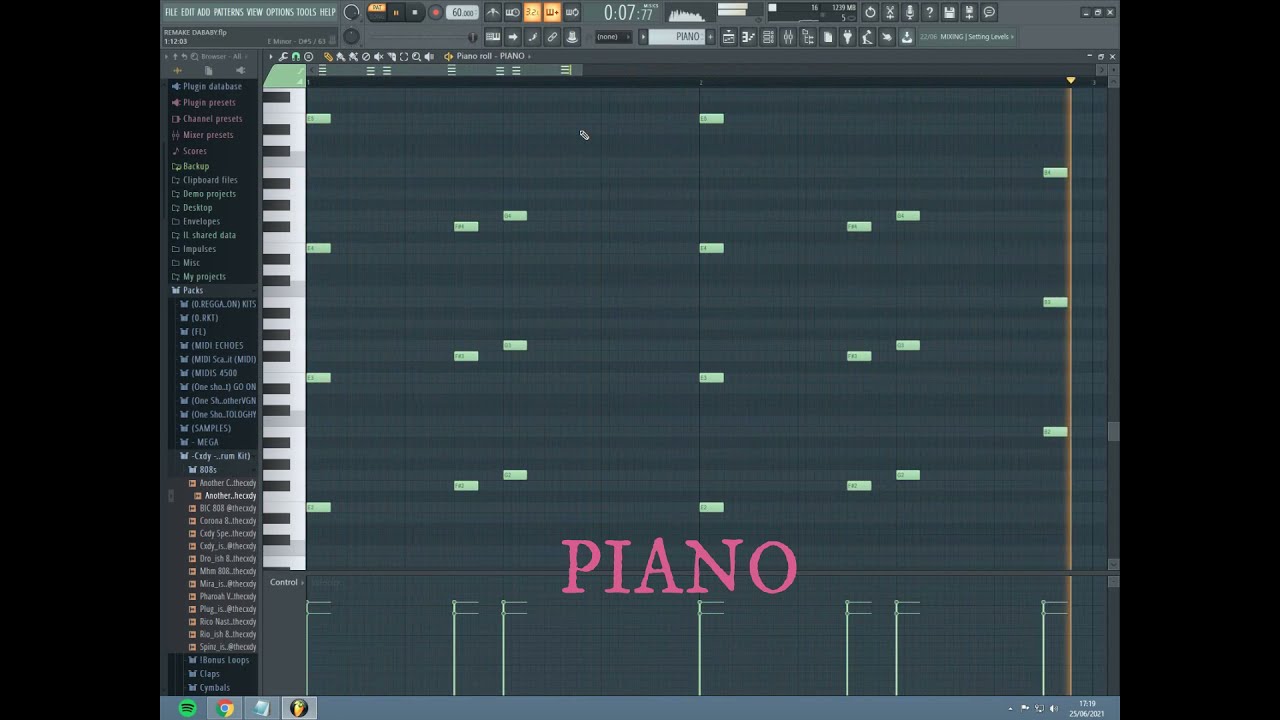Click the undo history icon
This screenshot has width=1280, height=720.
pos(870,12)
